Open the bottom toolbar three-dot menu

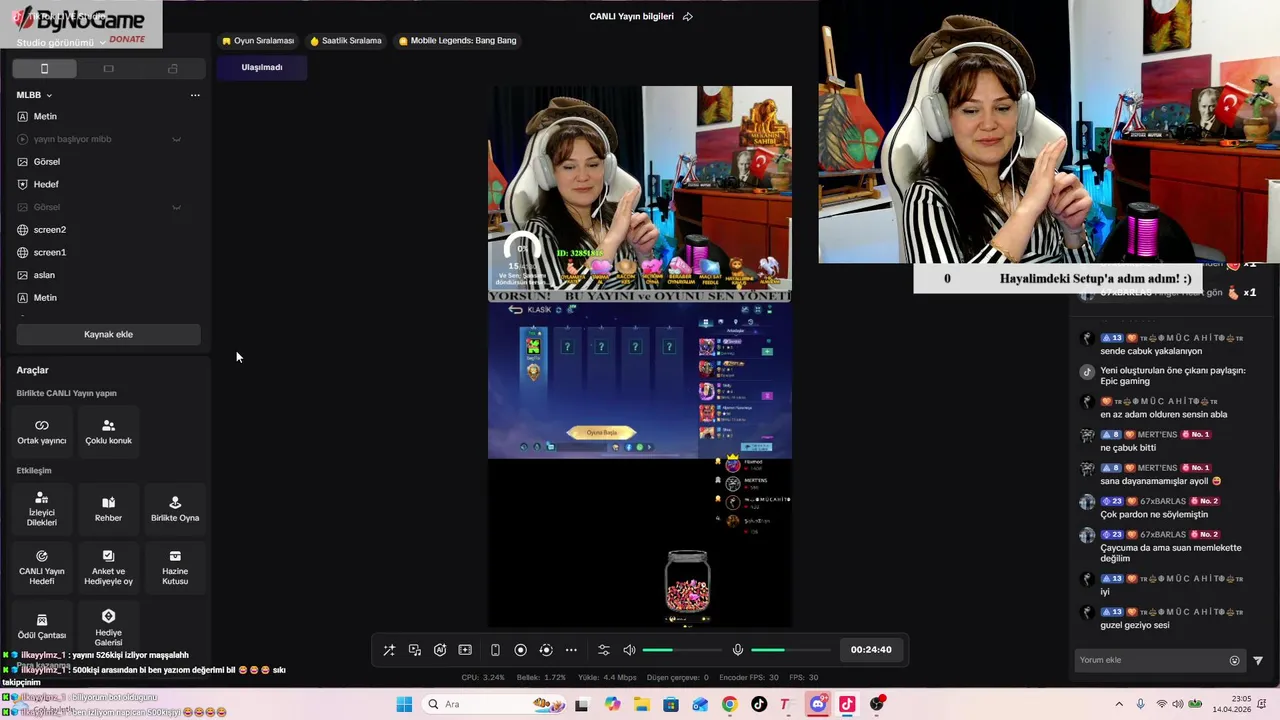tap(571, 650)
